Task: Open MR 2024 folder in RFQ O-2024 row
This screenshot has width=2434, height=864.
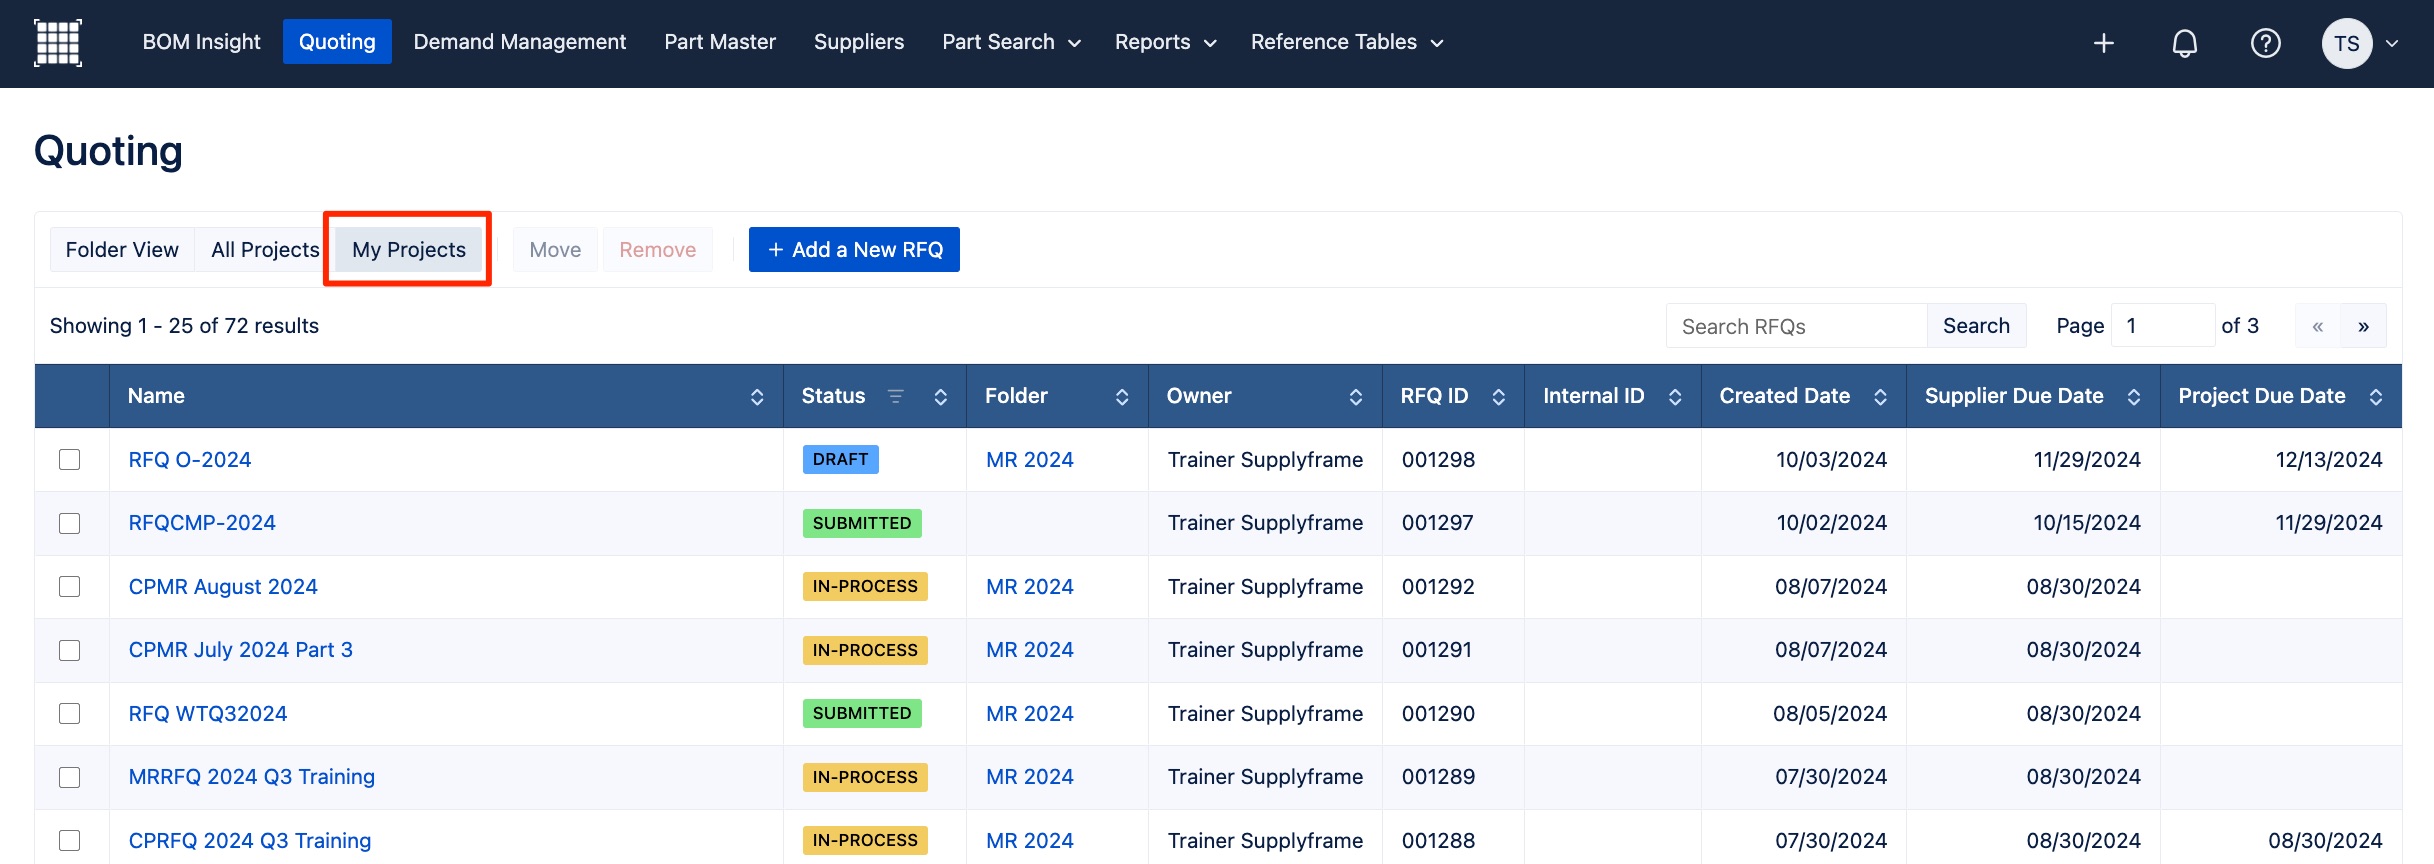Action: 1030,460
